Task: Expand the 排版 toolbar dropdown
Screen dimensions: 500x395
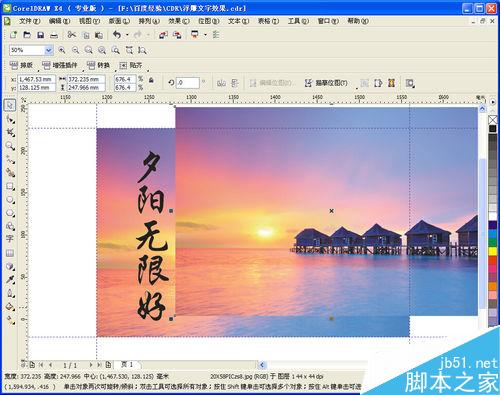Action: (39, 70)
